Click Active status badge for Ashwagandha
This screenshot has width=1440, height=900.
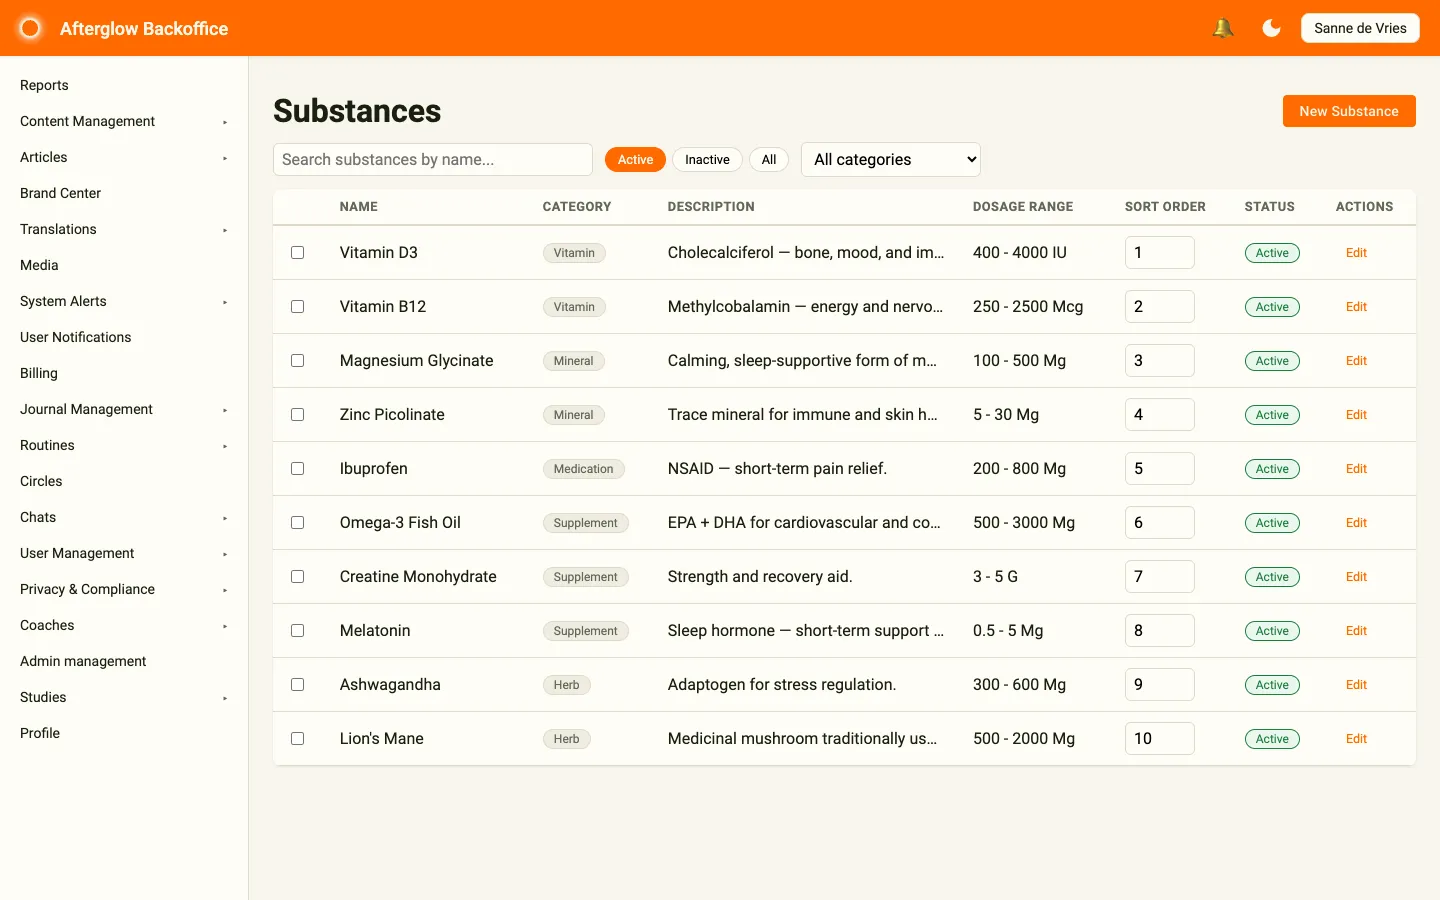click(x=1272, y=685)
